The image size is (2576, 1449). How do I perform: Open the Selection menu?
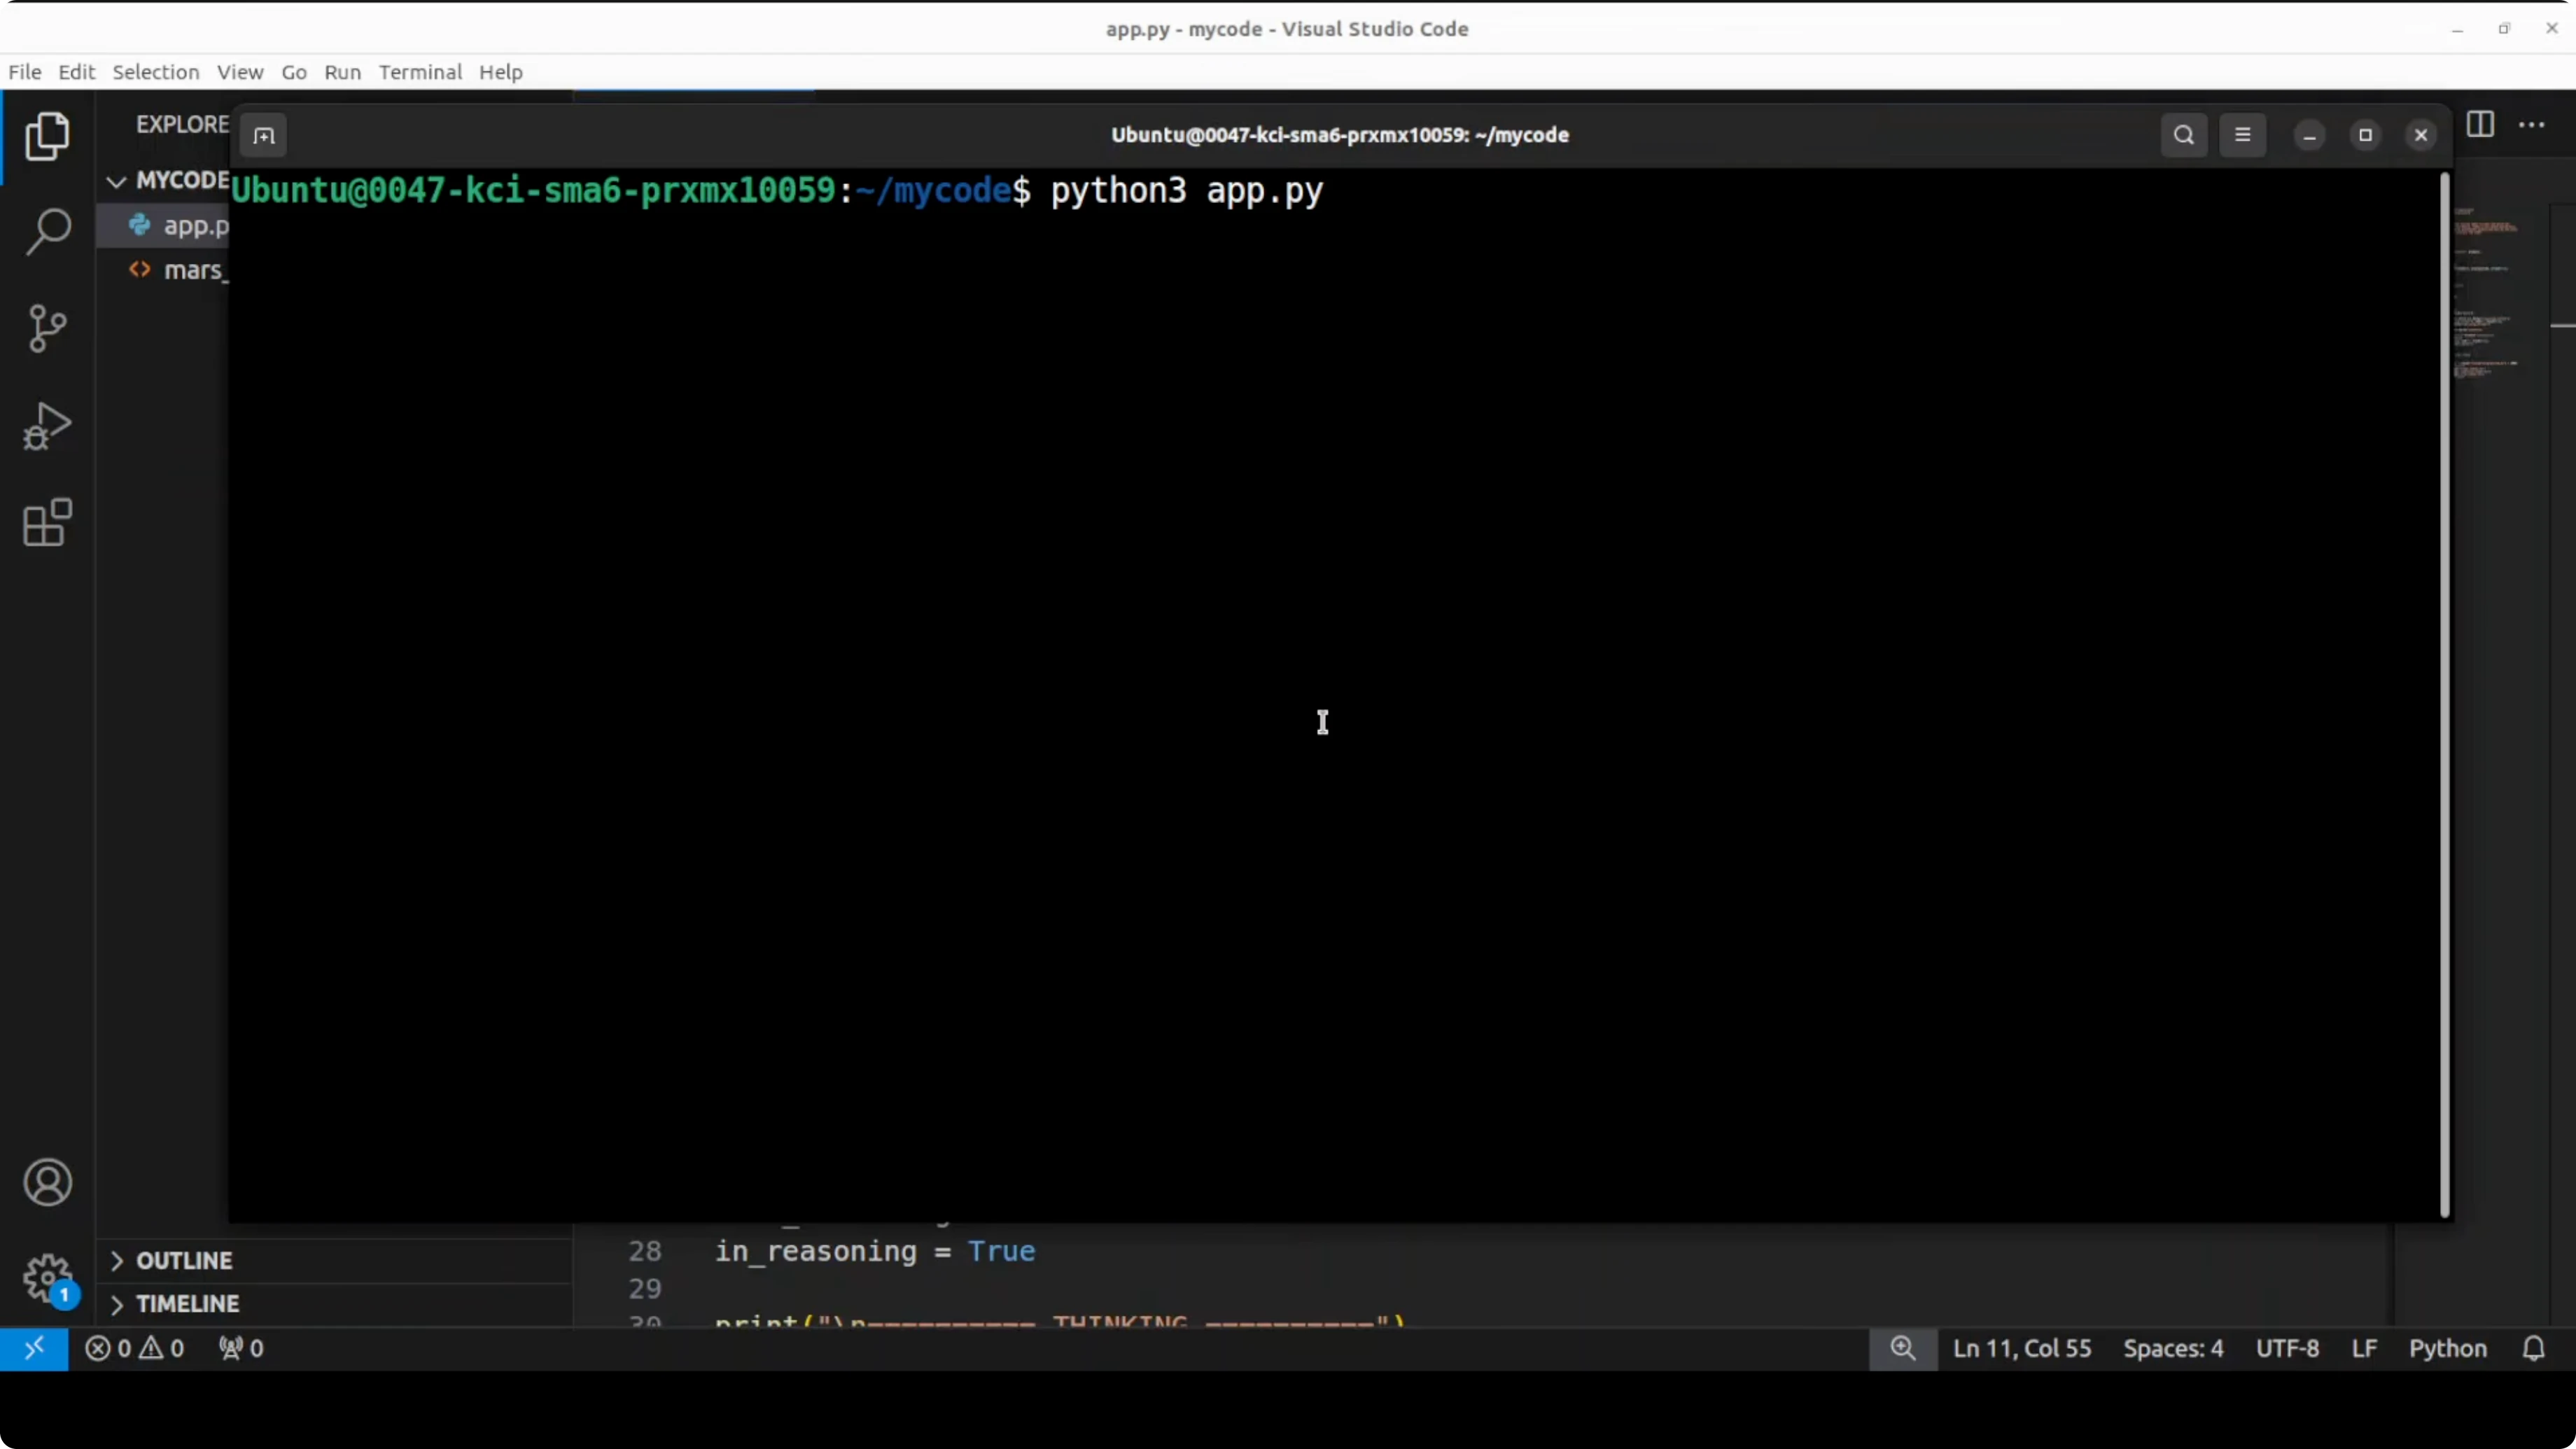coord(155,72)
